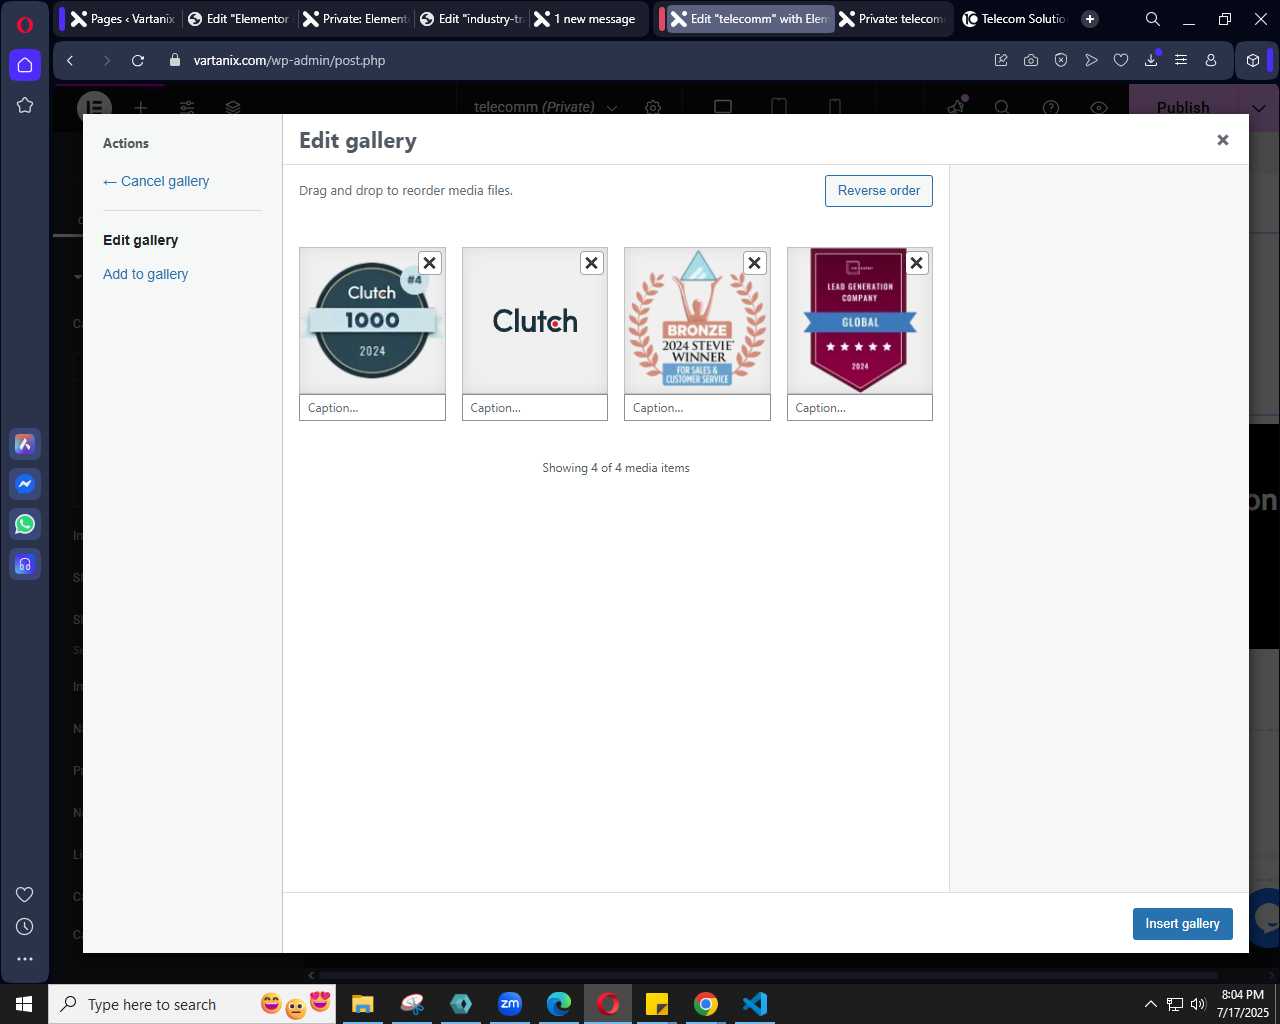Open Visual Studio Code from the taskbar
Viewport: 1280px width, 1024px height.
tap(755, 1004)
